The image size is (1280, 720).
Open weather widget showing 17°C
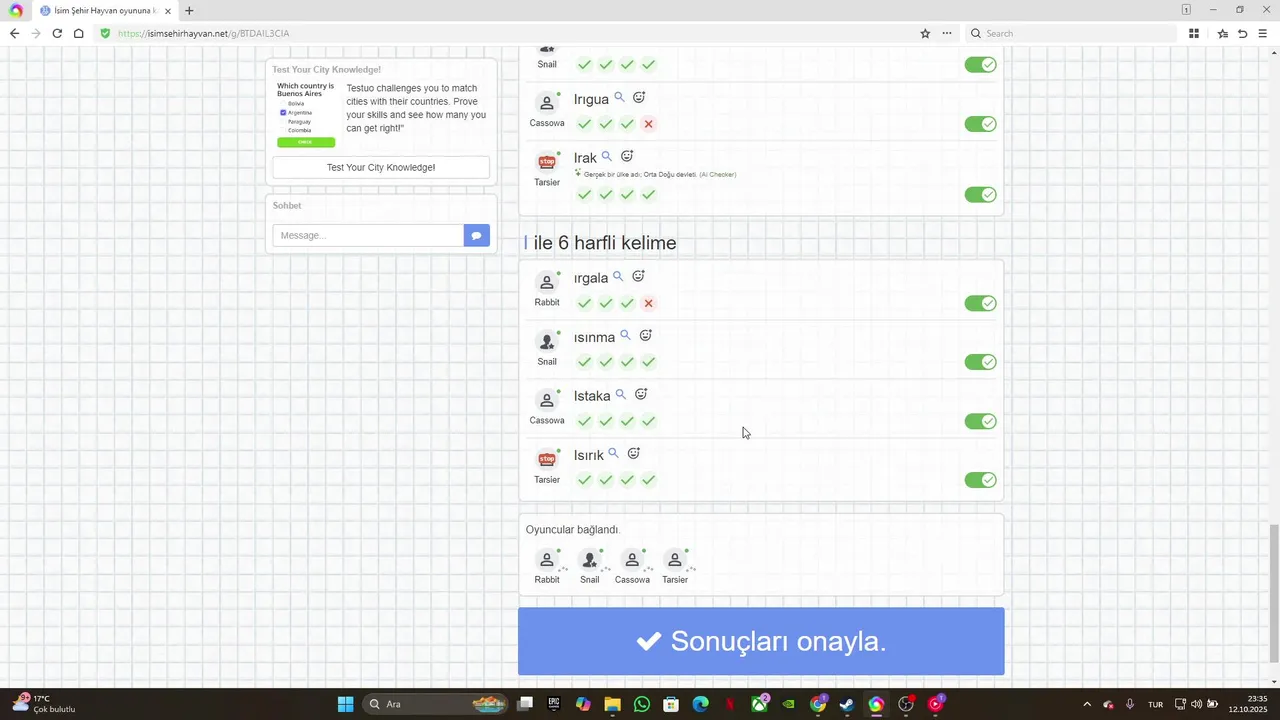tap(44, 704)
